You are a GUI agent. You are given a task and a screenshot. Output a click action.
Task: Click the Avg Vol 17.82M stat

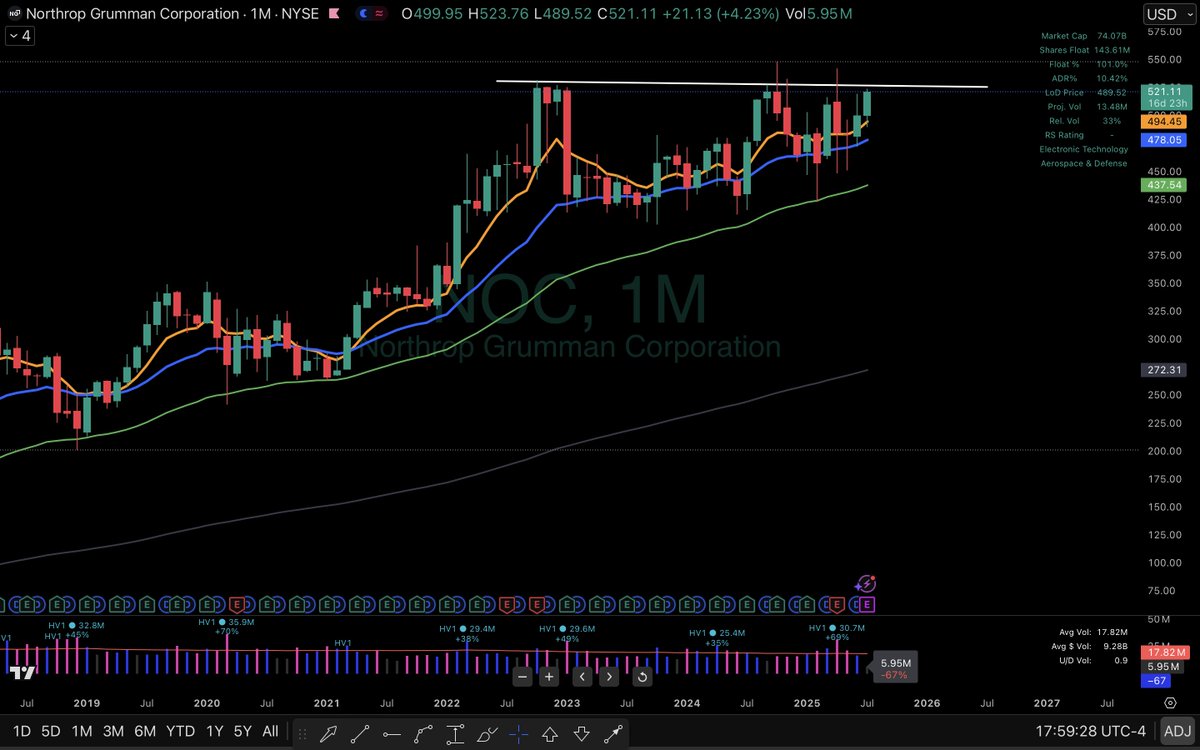click(x=1093, y=632)
